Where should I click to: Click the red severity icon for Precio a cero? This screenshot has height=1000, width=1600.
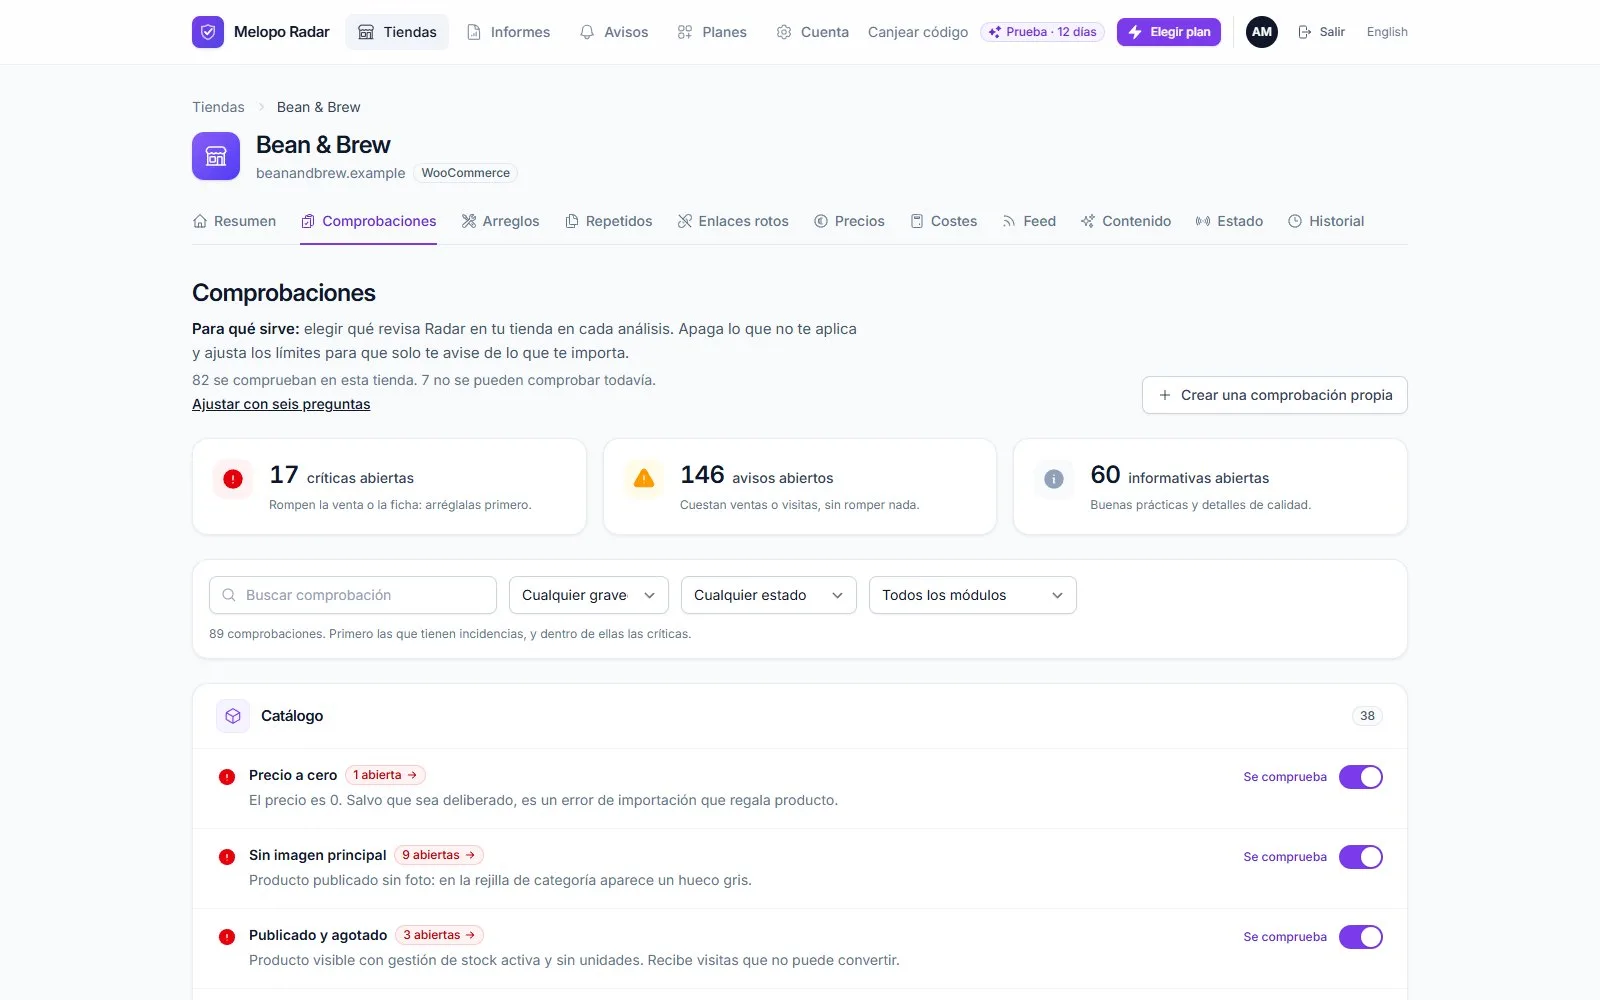click(x=227, y=777)
